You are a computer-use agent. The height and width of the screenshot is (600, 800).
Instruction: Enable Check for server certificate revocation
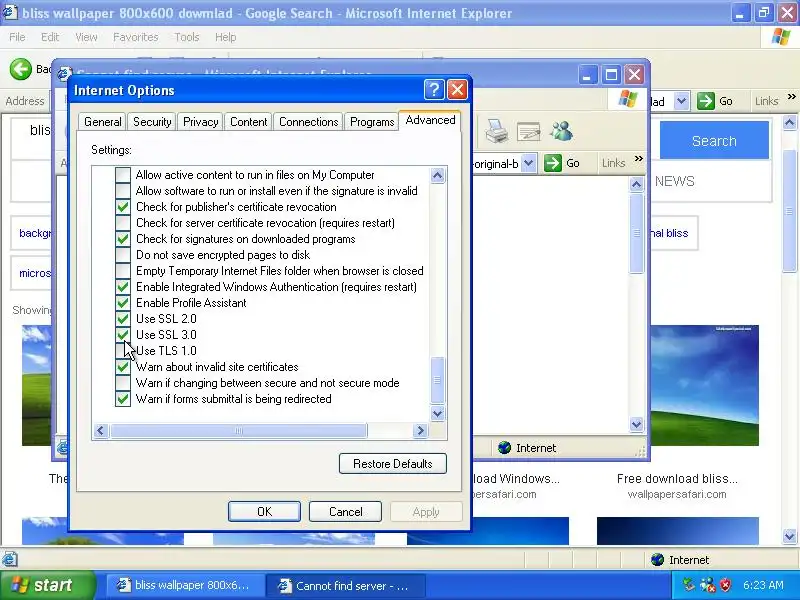tap(122, 222)
